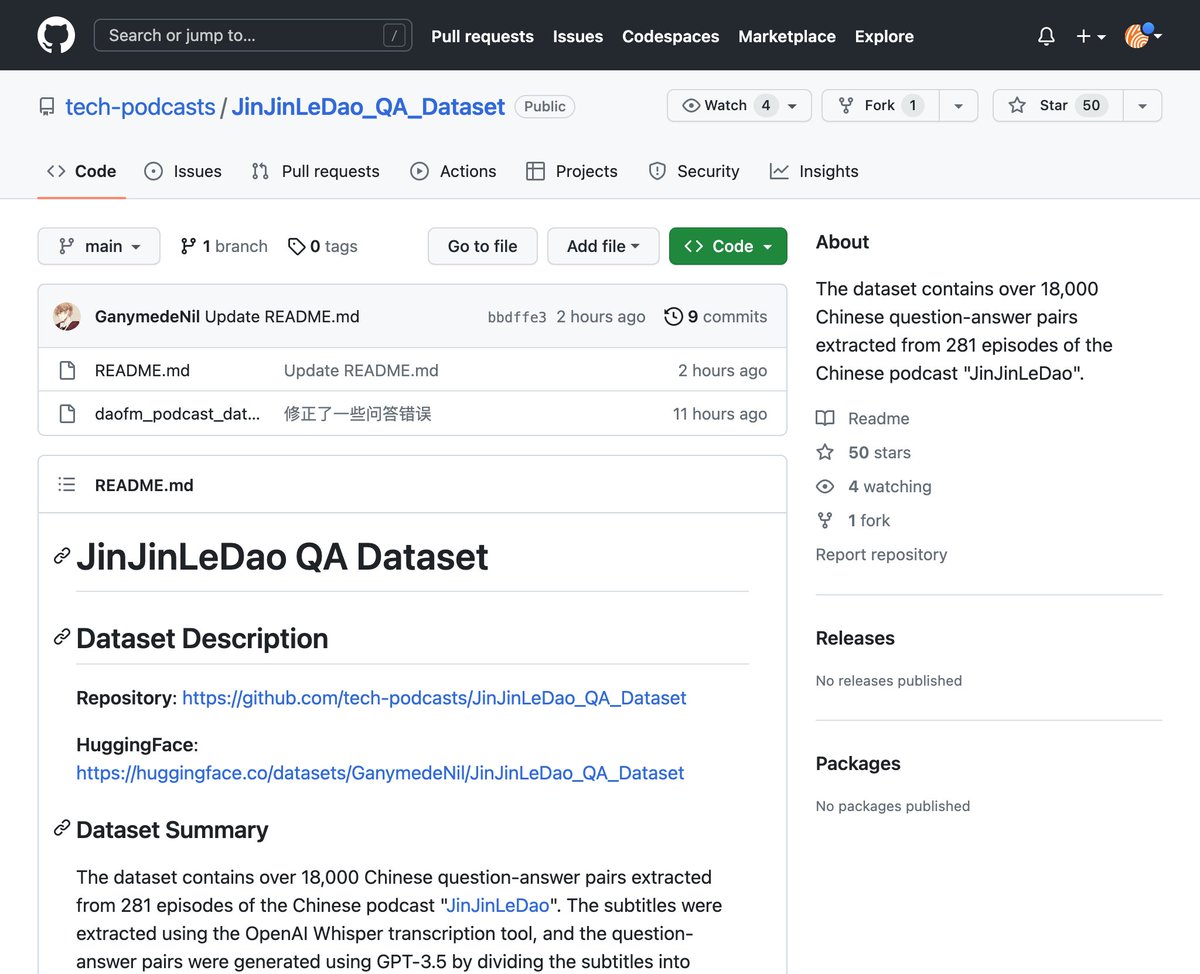Open the Releases heading link
The width and height of the screenshot is (1200, 974).
[855, 638]
